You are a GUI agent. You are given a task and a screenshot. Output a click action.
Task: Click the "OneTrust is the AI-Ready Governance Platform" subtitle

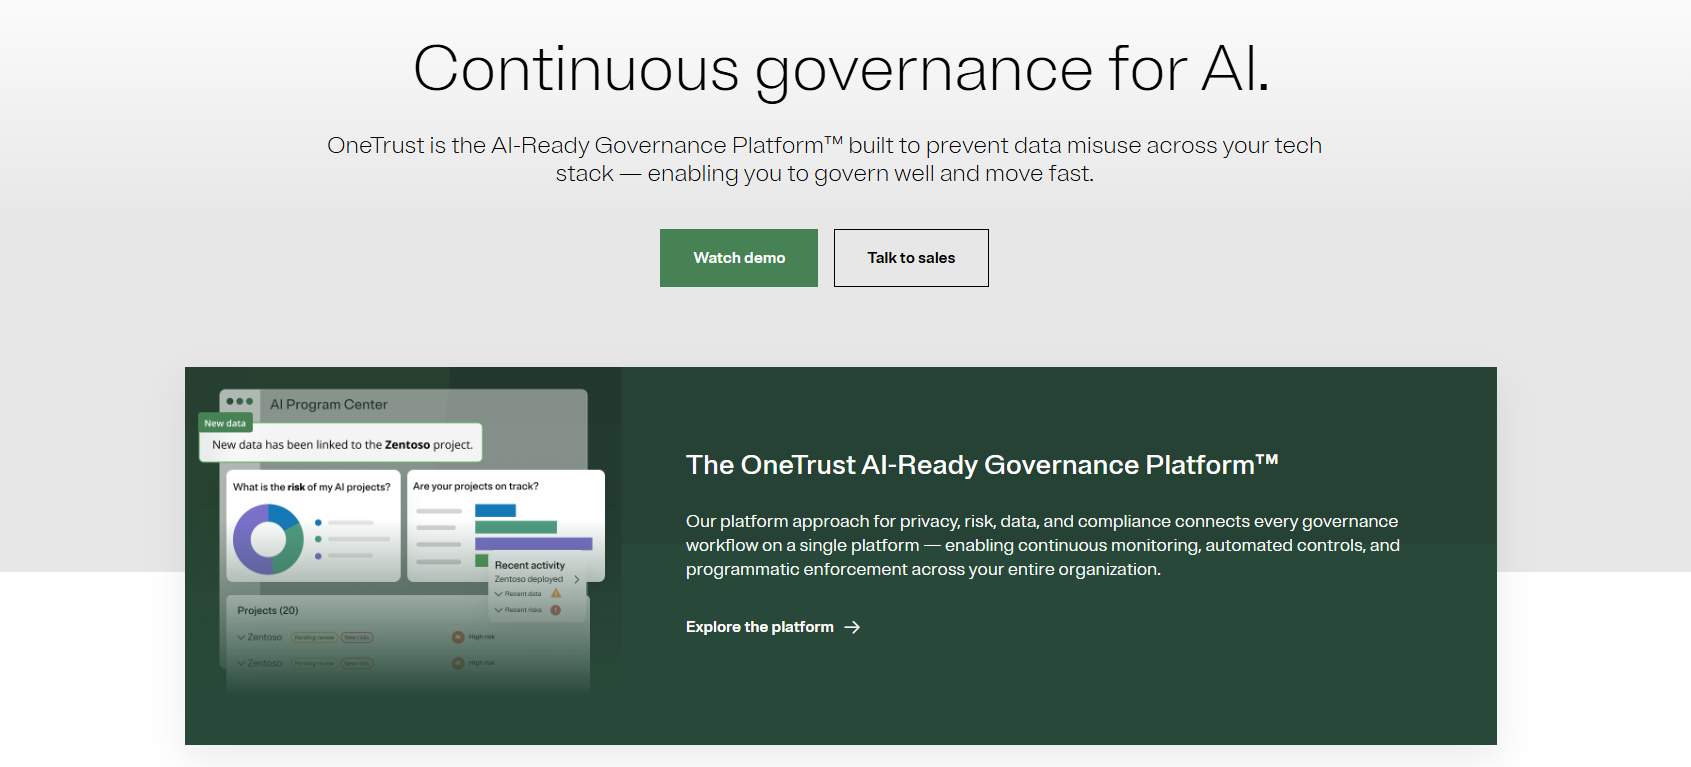825,159
